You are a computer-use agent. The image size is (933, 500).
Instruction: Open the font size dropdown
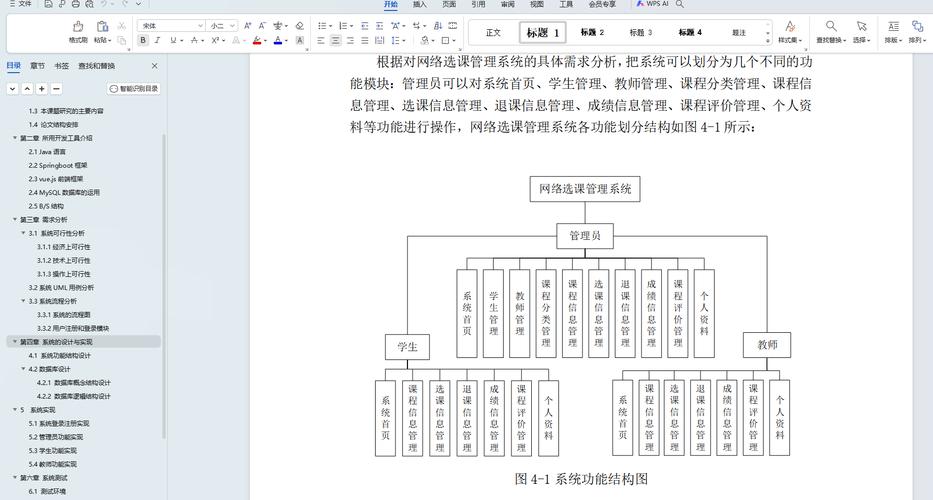tap(232, 26)
